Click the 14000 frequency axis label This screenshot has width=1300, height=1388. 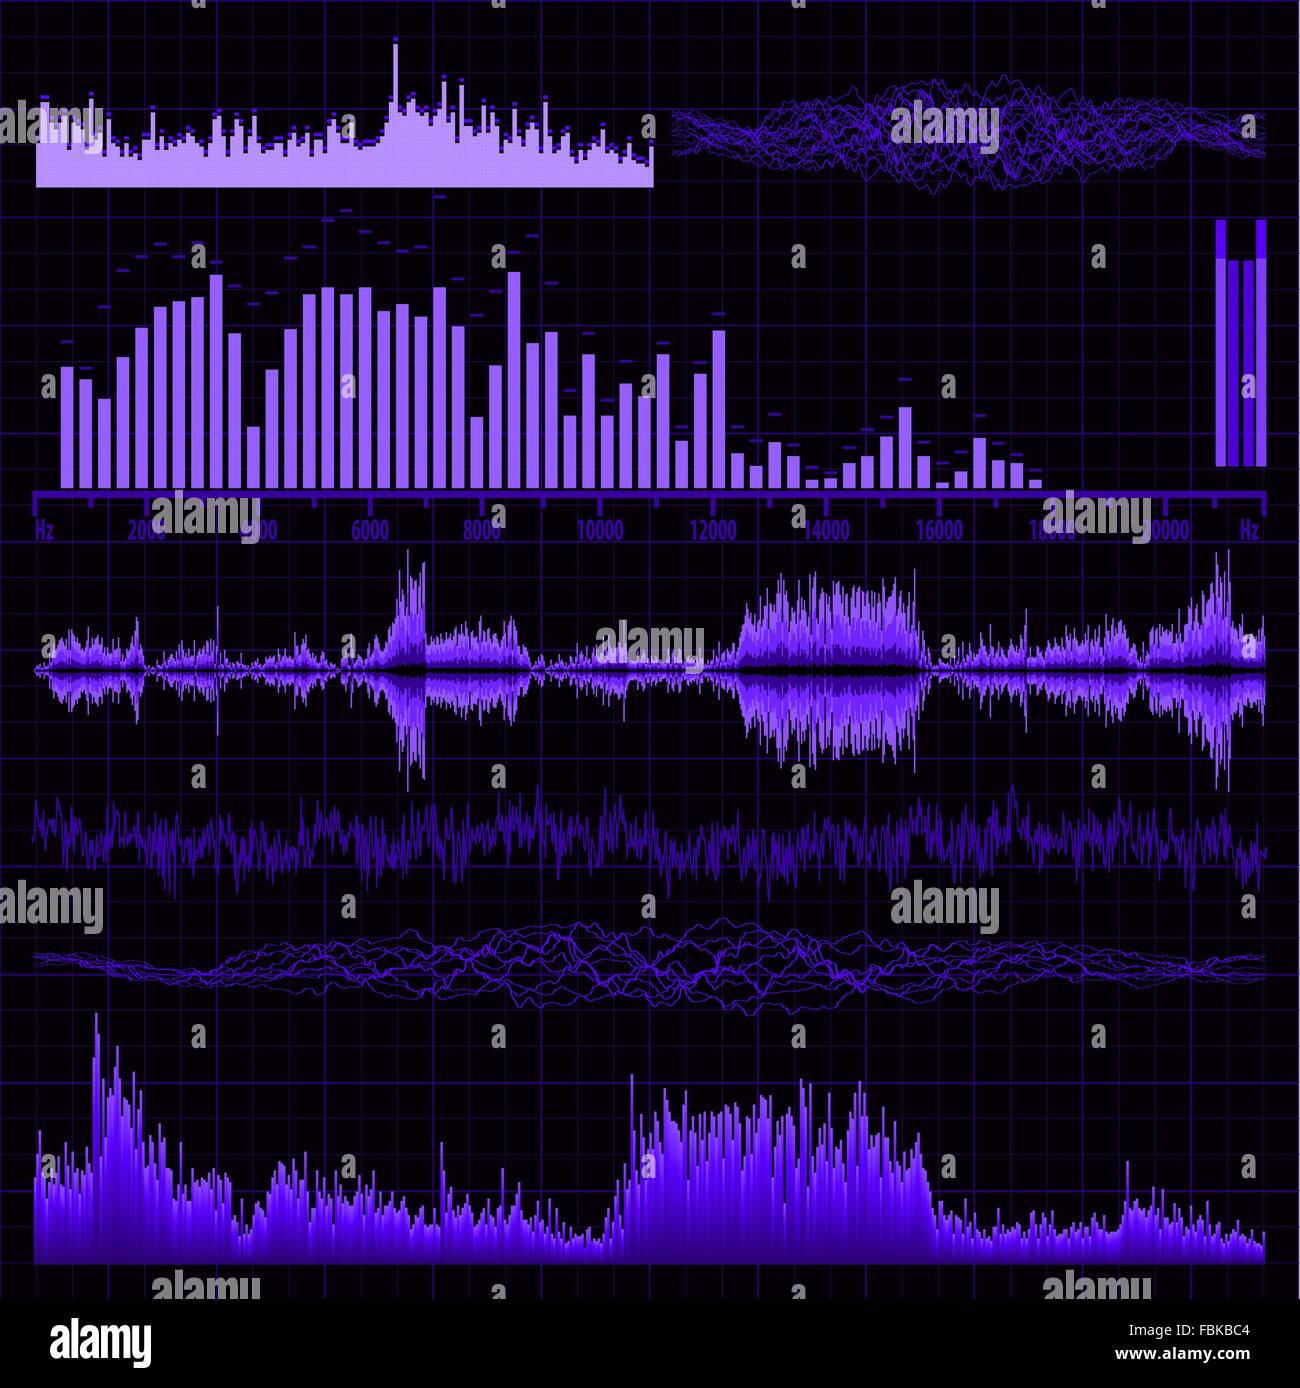click(x=827, y=530)
